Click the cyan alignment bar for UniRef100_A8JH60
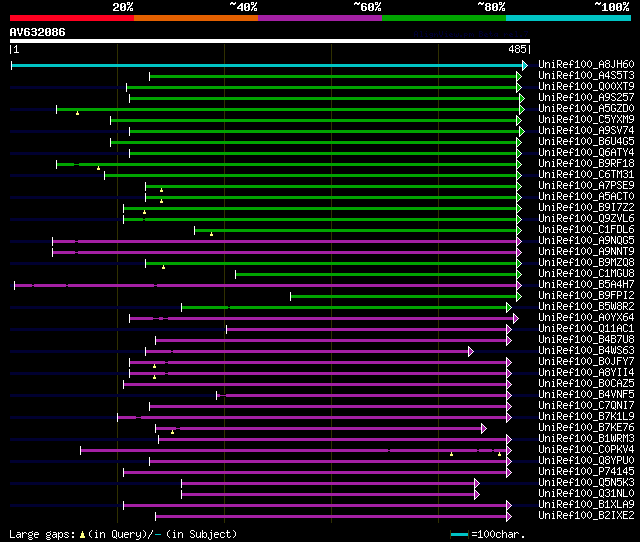Viewport: 640px width, 542px height. [267, 65]
